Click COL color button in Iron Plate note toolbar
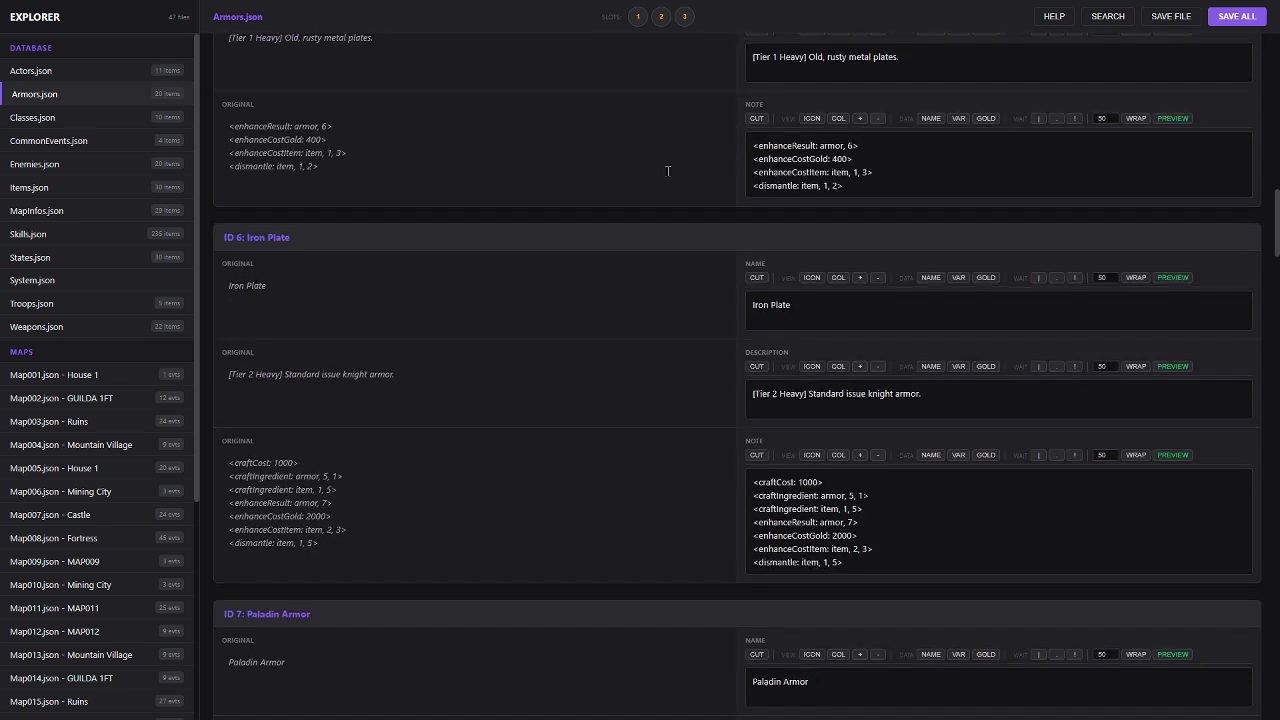The width and height of the screenshot is (1280, 720). [838, 455]
